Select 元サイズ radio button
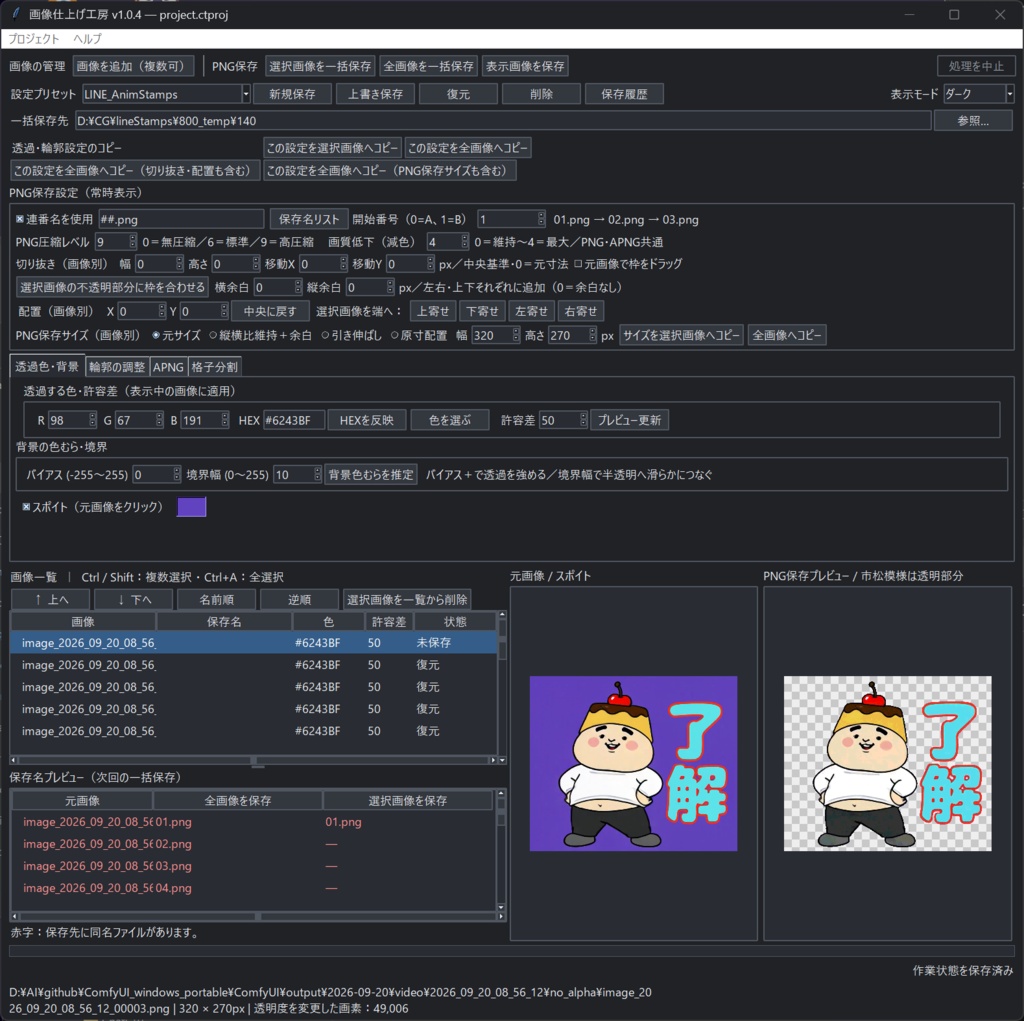1024x1021 pixels. [156, 335]
